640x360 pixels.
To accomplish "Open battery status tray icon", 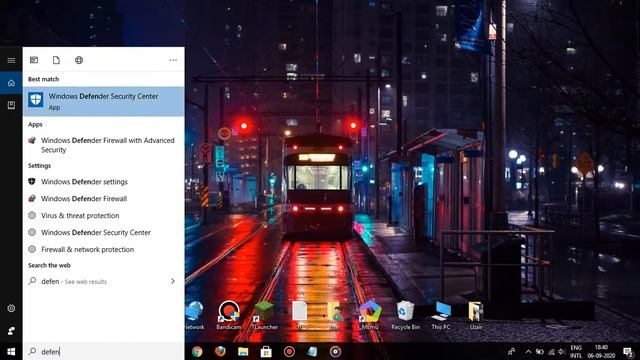I will pos(540,351).
